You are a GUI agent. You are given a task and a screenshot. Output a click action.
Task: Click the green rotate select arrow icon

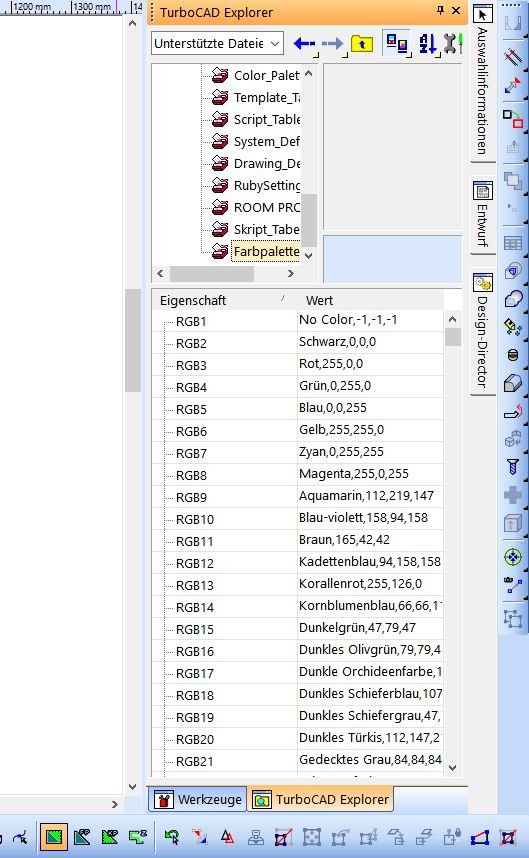[172, 837]
